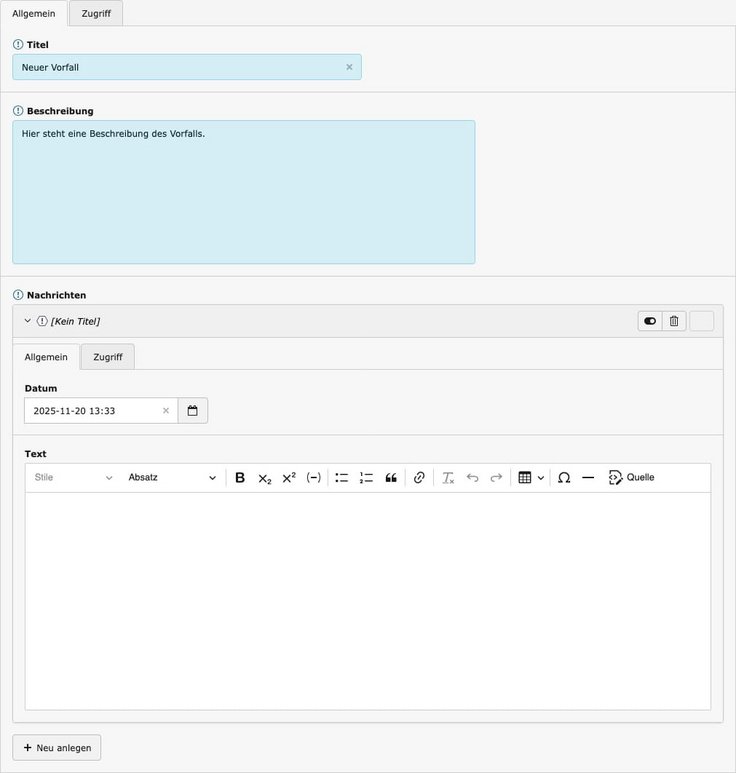736x773 pixels.
Task: Open the Stile dropdown
Action: click(x=73, y=478)
